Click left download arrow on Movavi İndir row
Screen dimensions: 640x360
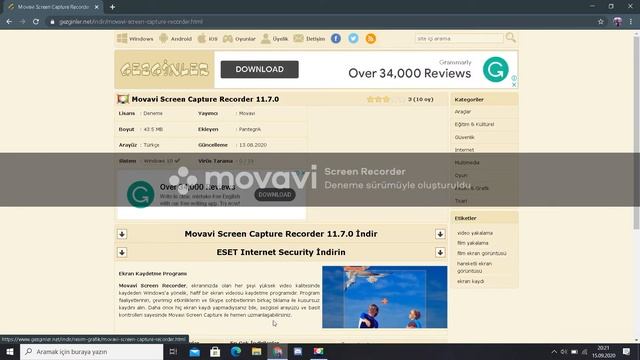point(122,234)
